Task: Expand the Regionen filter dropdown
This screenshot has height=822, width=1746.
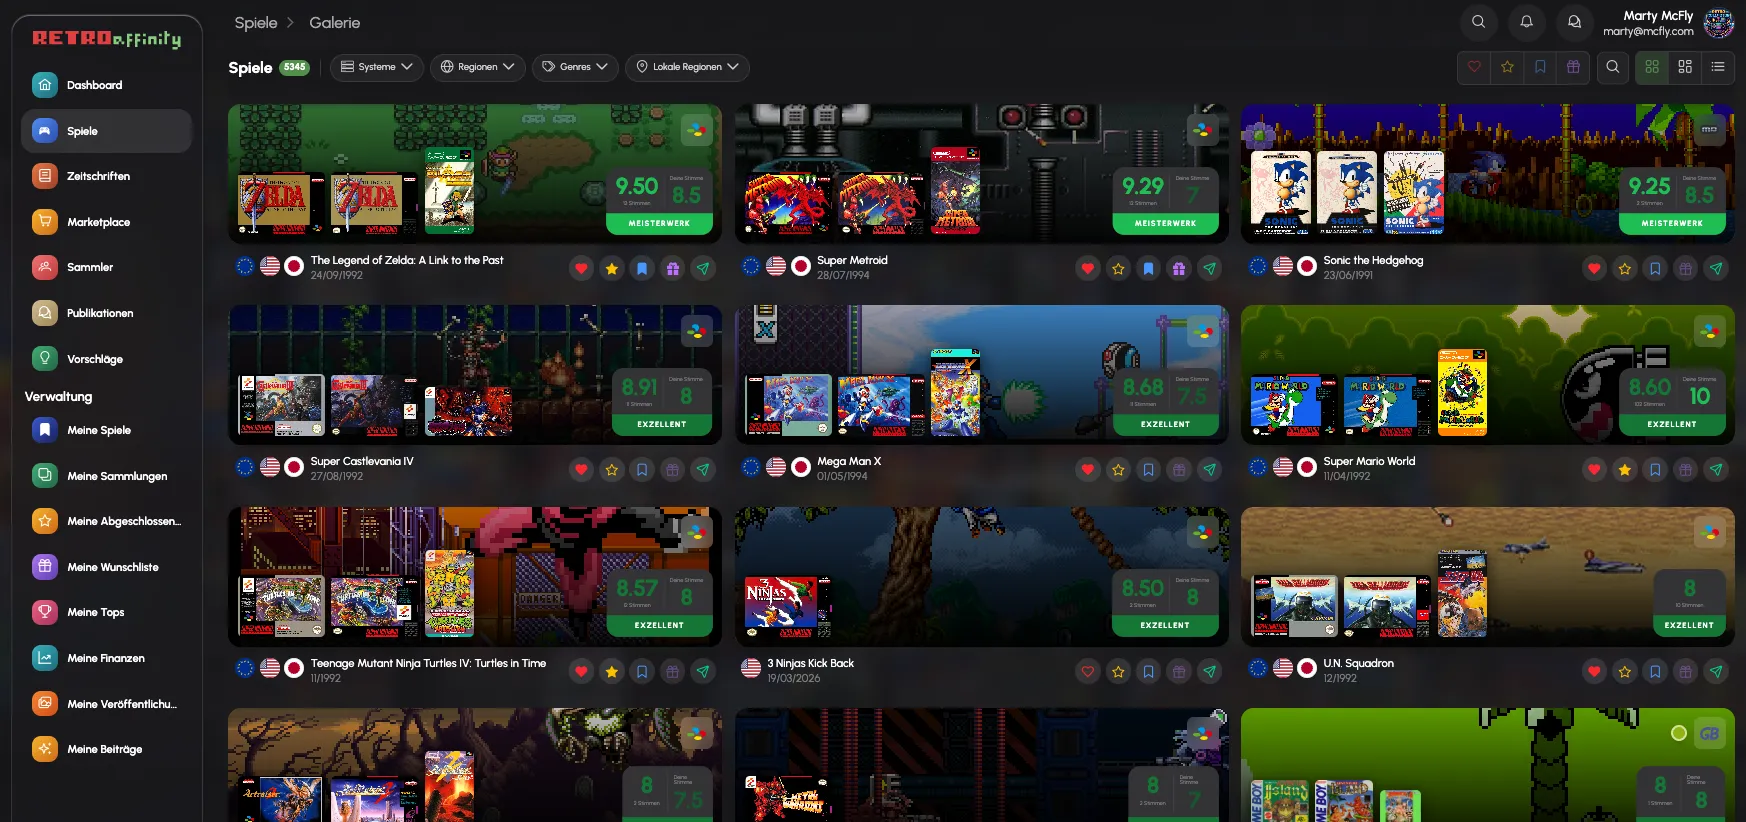Action: tap(478, 67)
